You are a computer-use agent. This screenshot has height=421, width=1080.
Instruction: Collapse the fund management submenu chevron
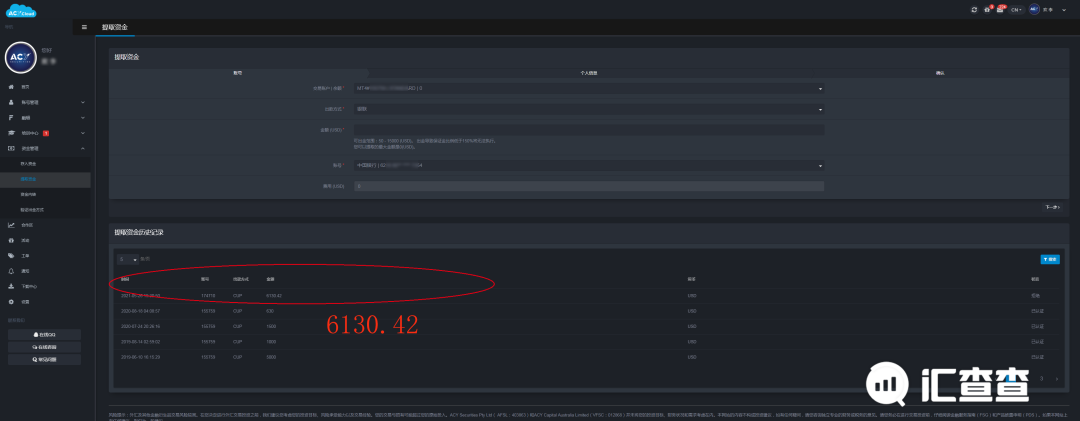(x=83, y=148)
